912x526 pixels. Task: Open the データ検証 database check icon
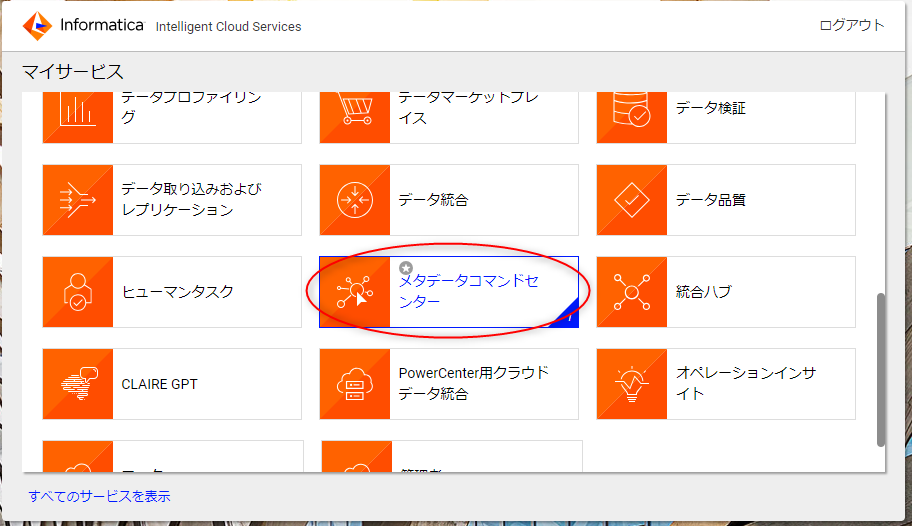click(632, 117)
